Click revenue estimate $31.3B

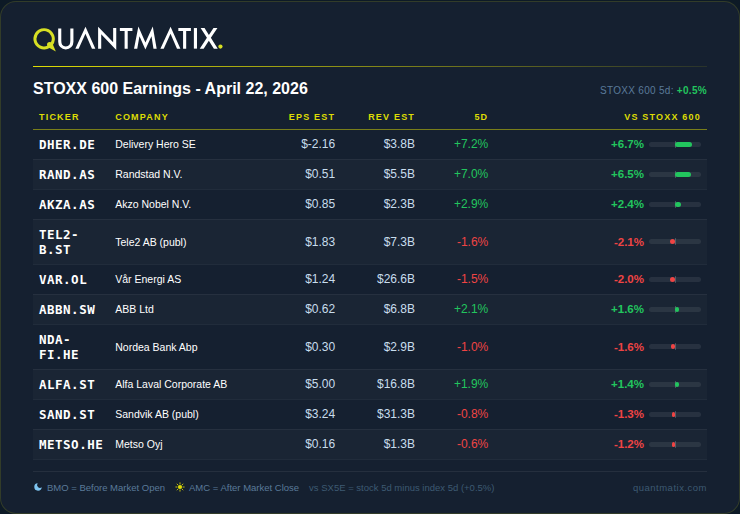[395, 414]
